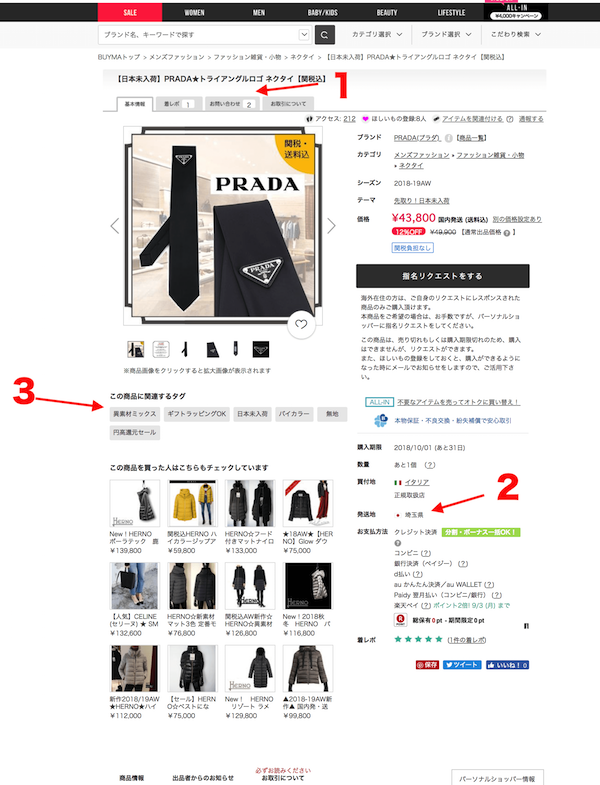Select the 日本未入荷 tag
This screenshot has width=600, height=785.
[x=252, y=414]
